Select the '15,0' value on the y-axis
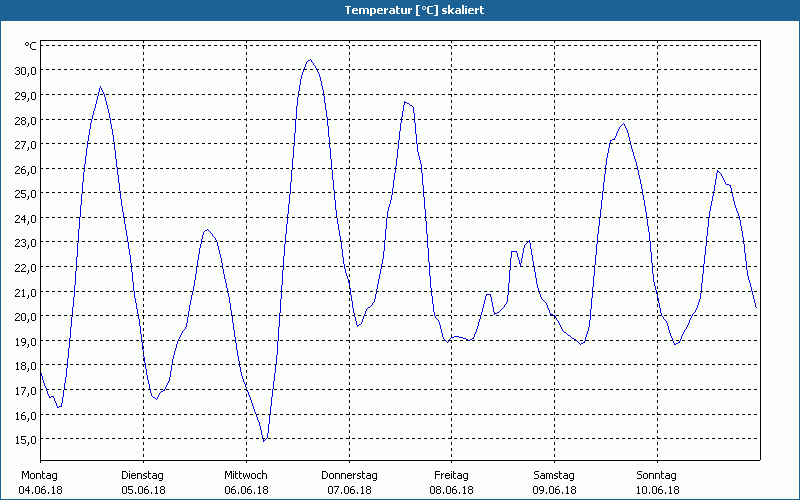800x500 pixels. [x=24, y=440]
